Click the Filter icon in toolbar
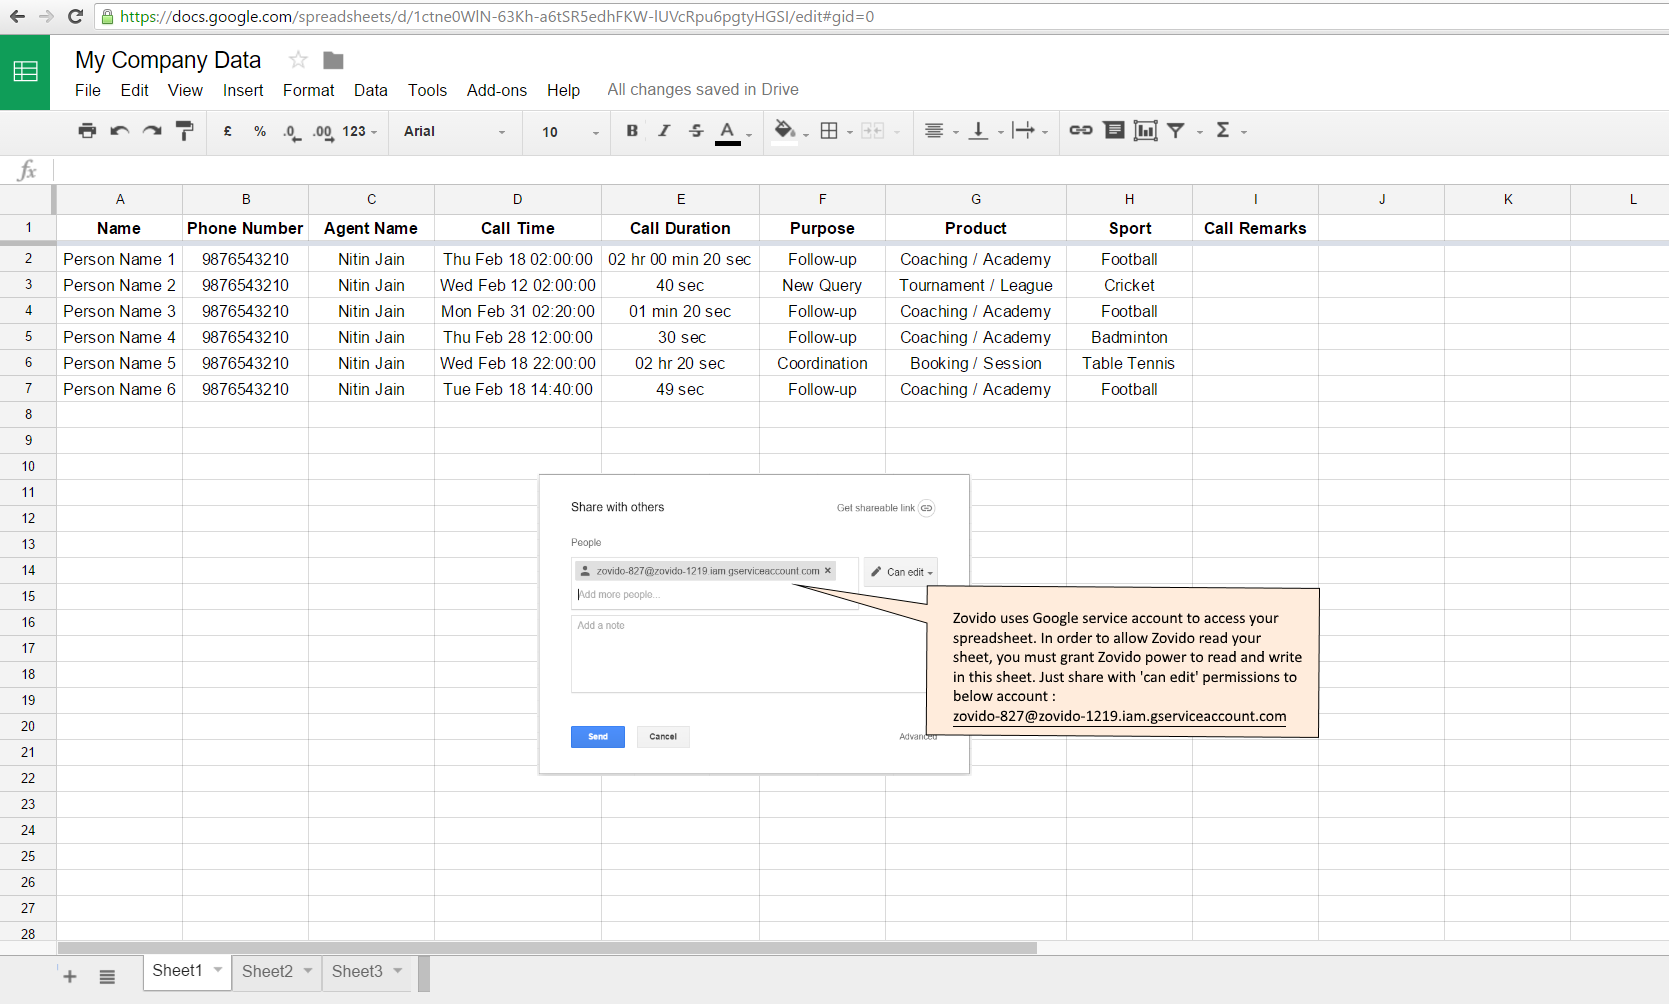This screenshot has height=1004, width=1669. click(x=1177, y=131)
